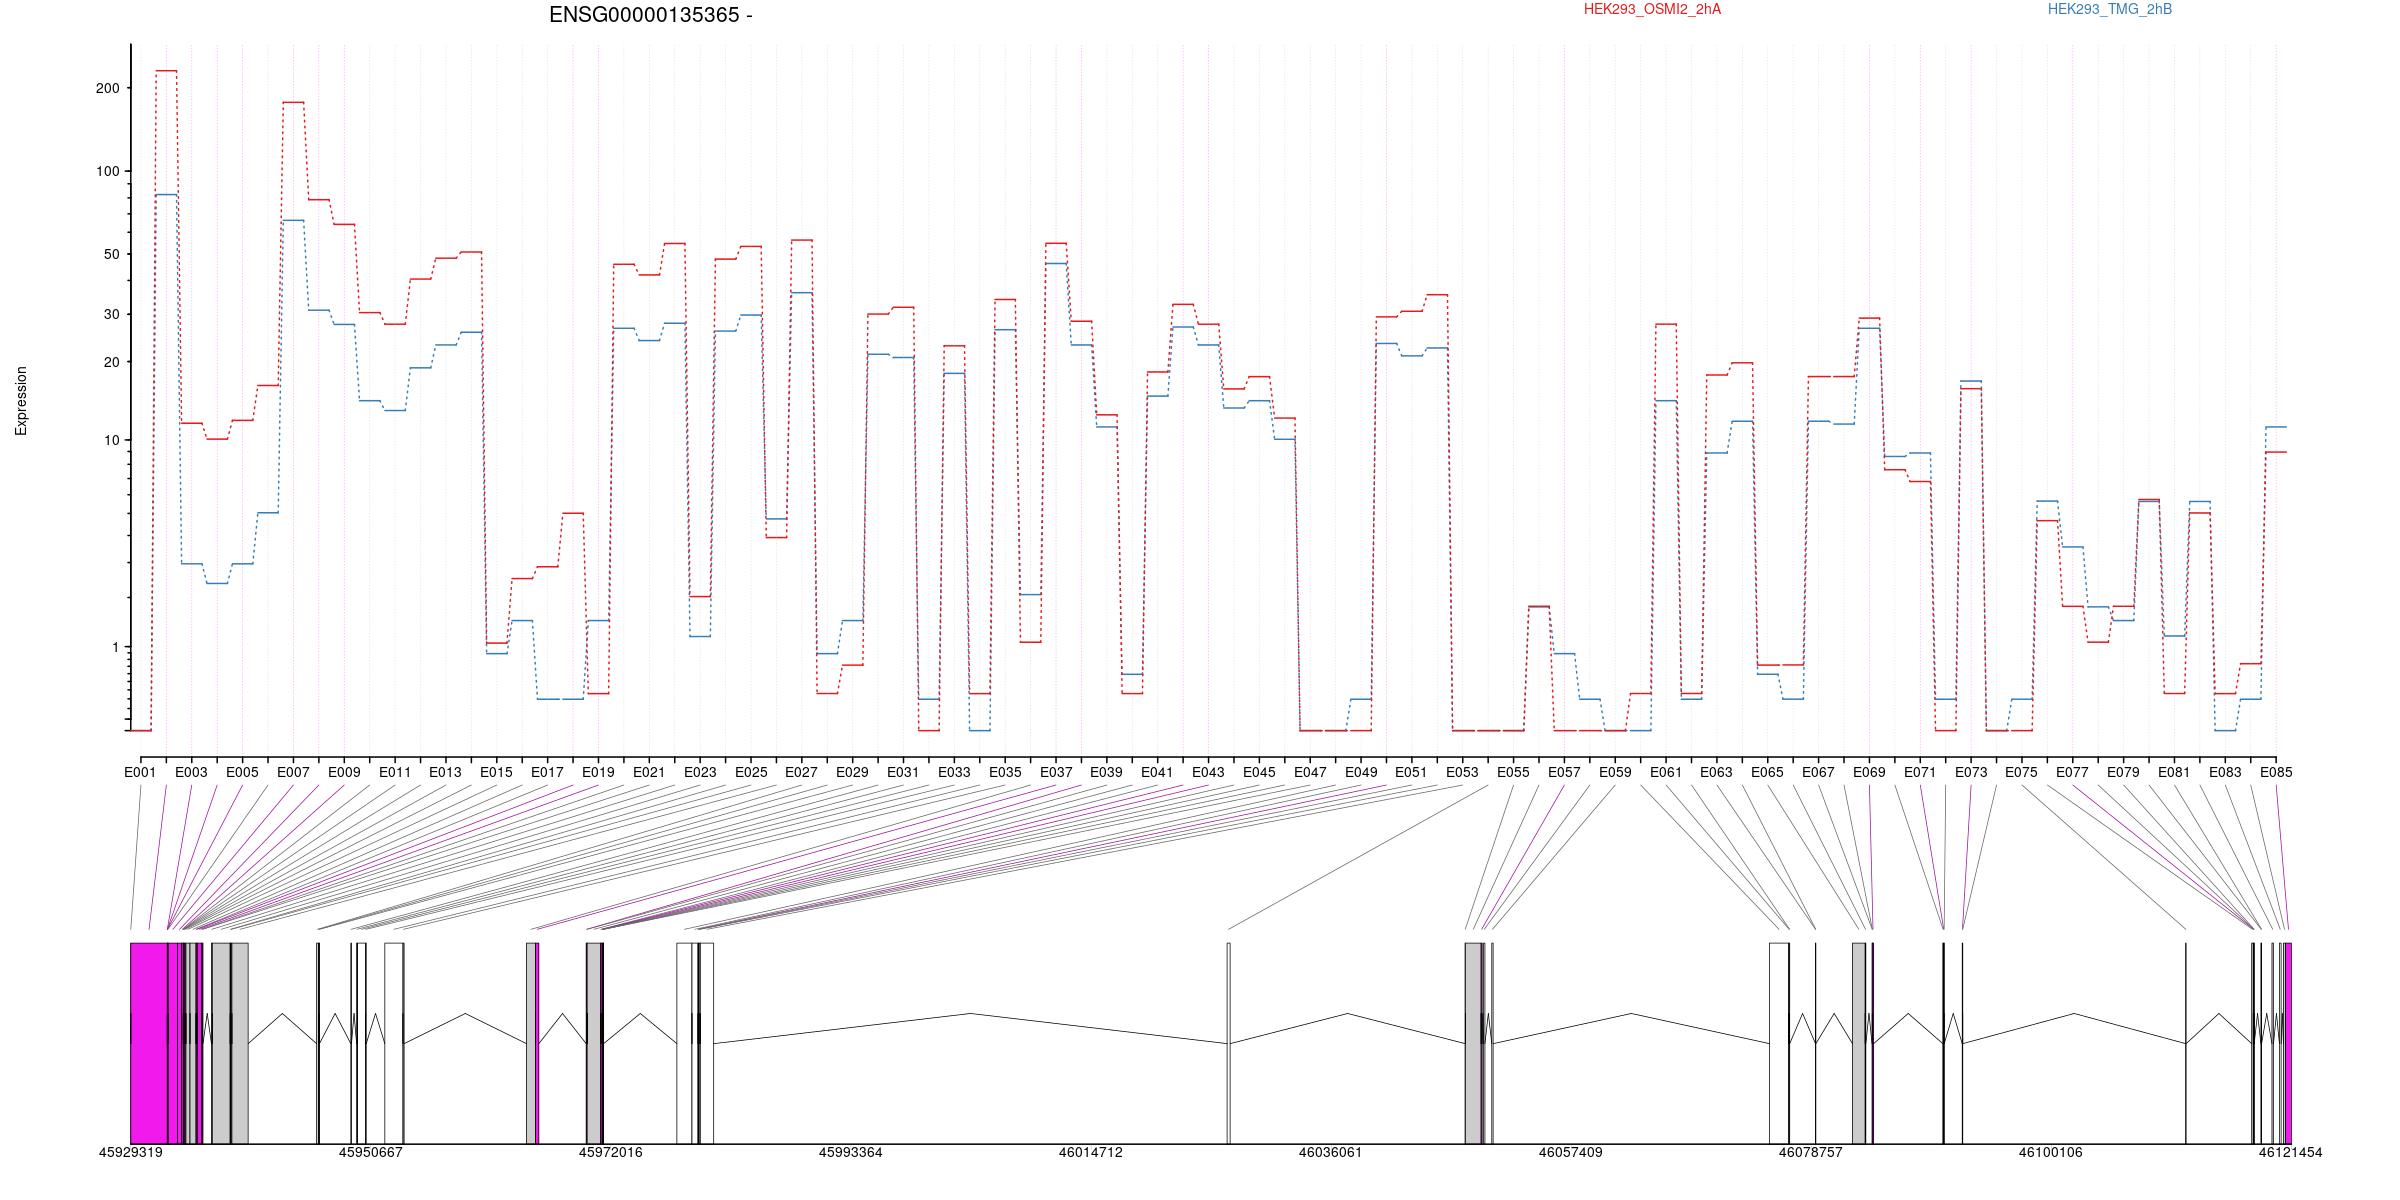The width and height of the screenshot is (2400, 1200).
Task: Click y-axis tick value 20
Action: (x=111, y=362)
